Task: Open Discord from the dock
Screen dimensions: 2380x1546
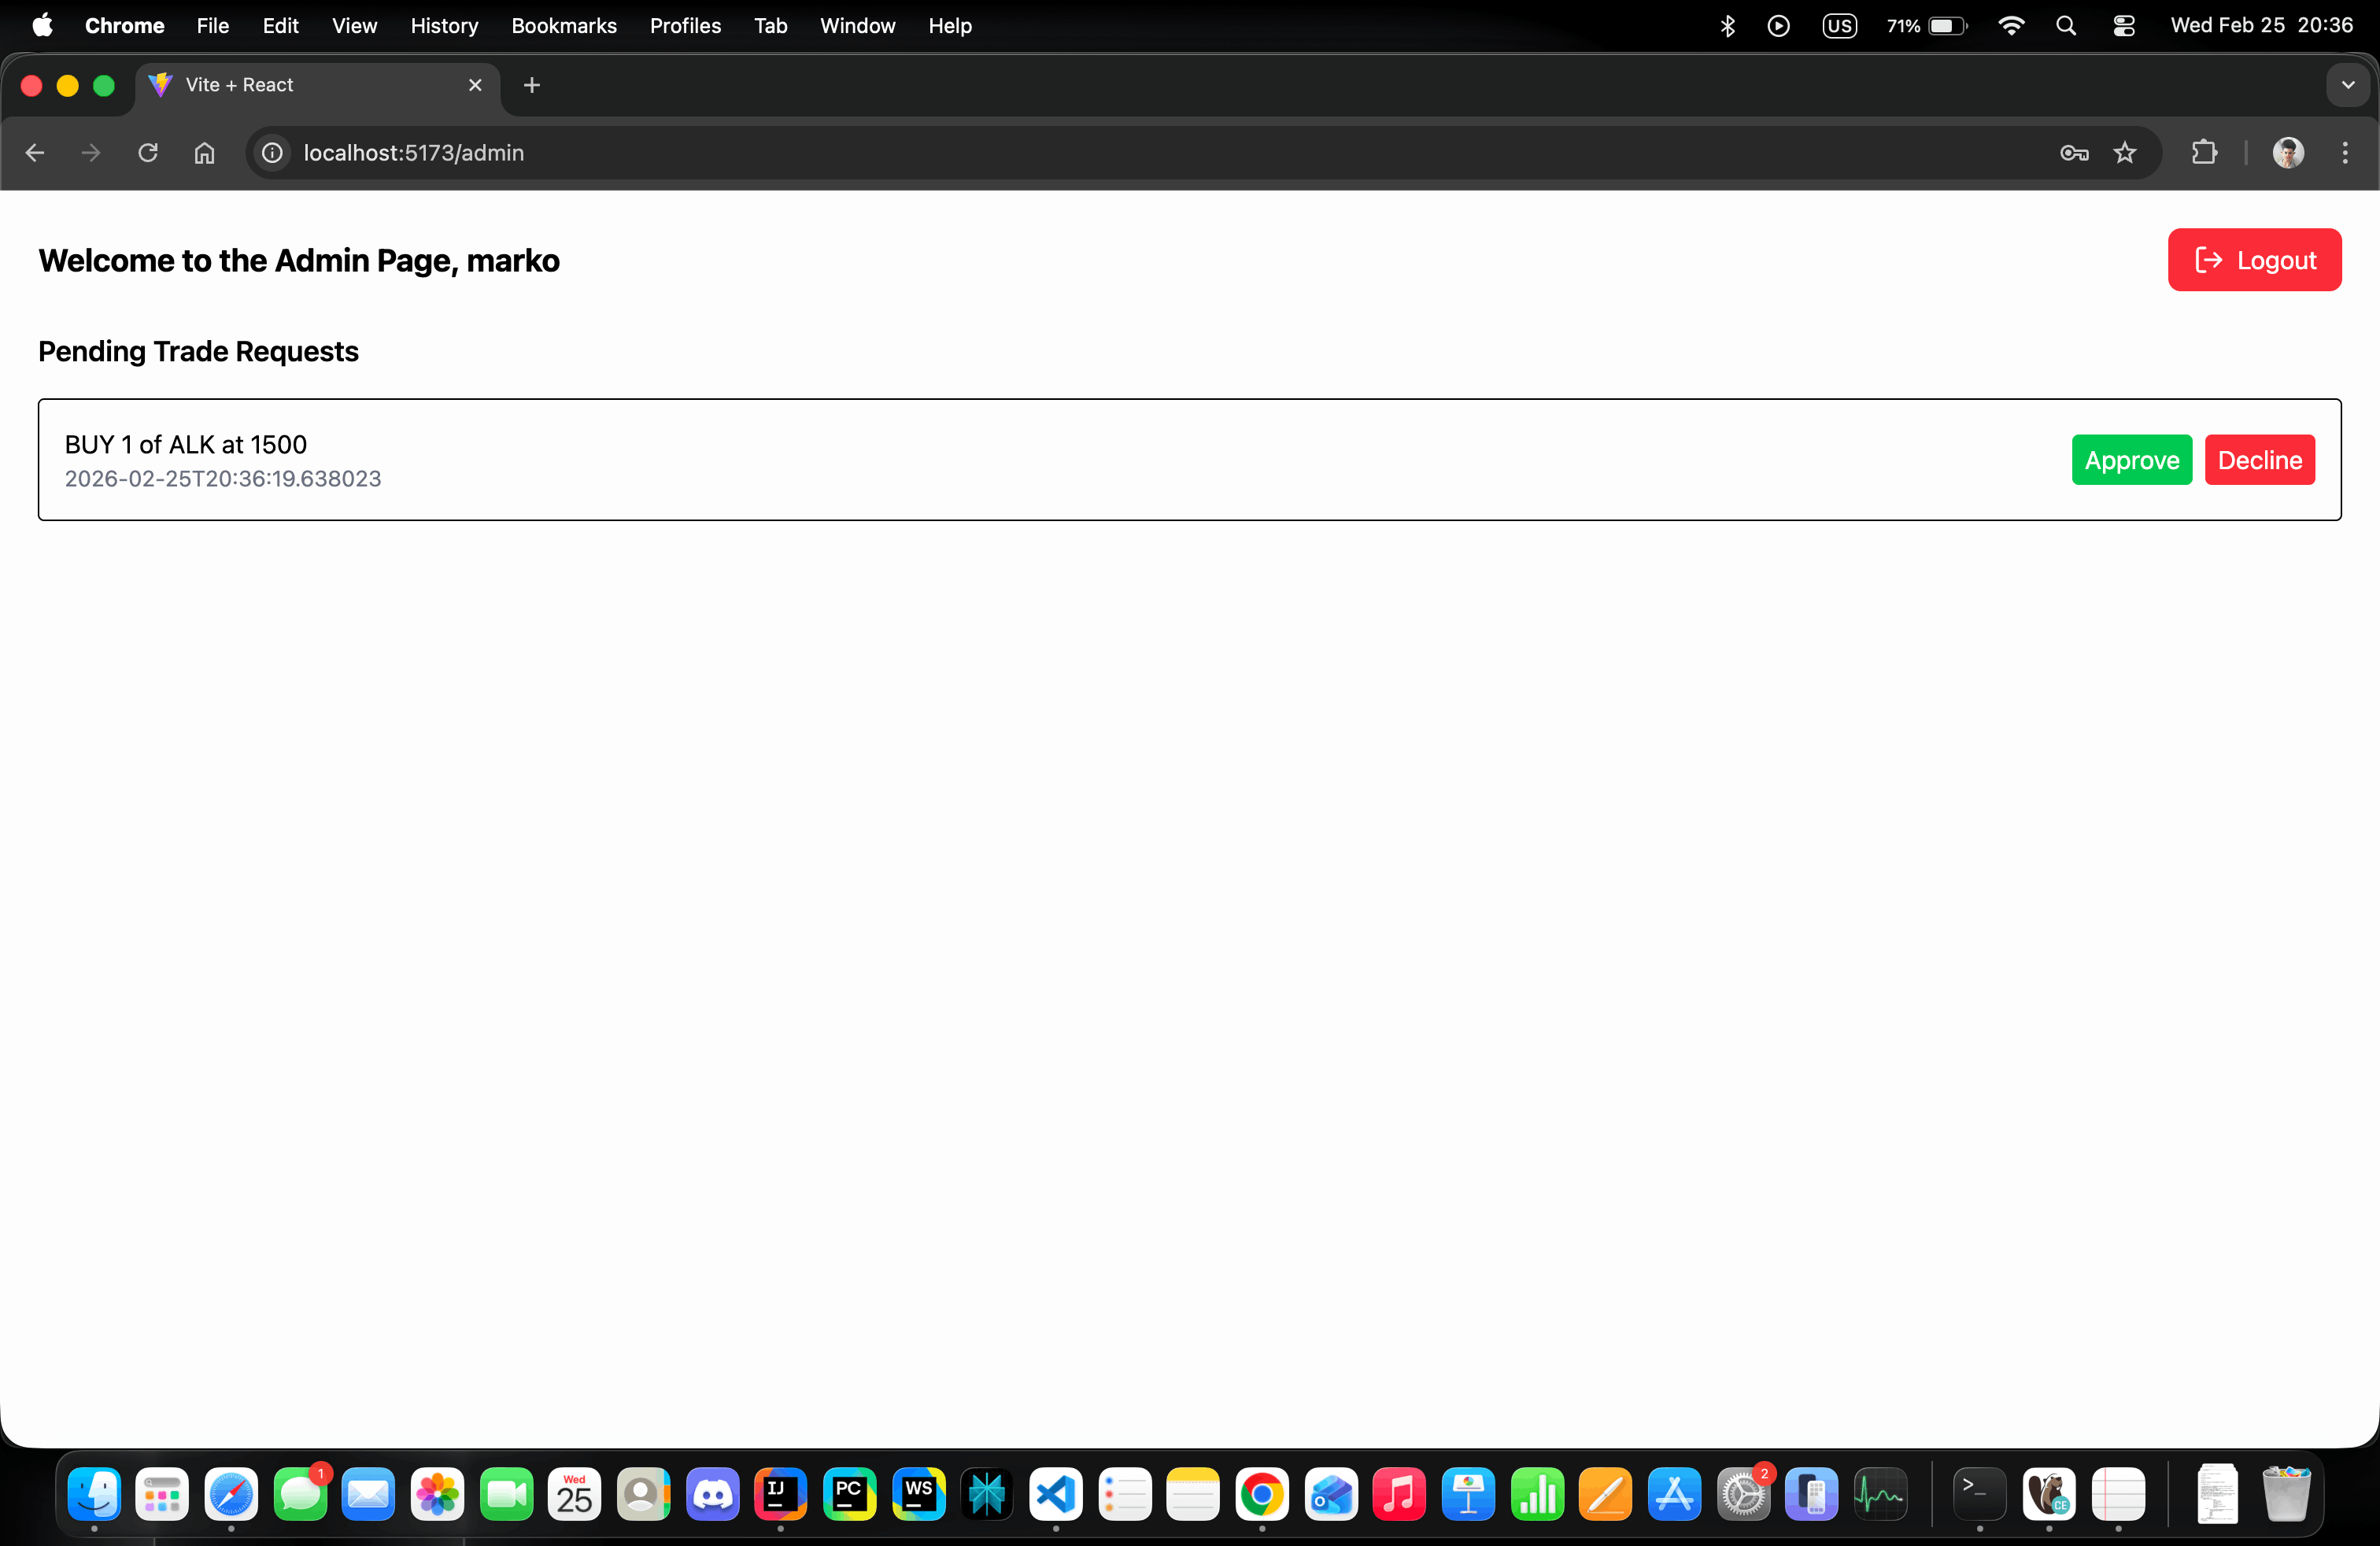Action: click(x=712, y=1495)
